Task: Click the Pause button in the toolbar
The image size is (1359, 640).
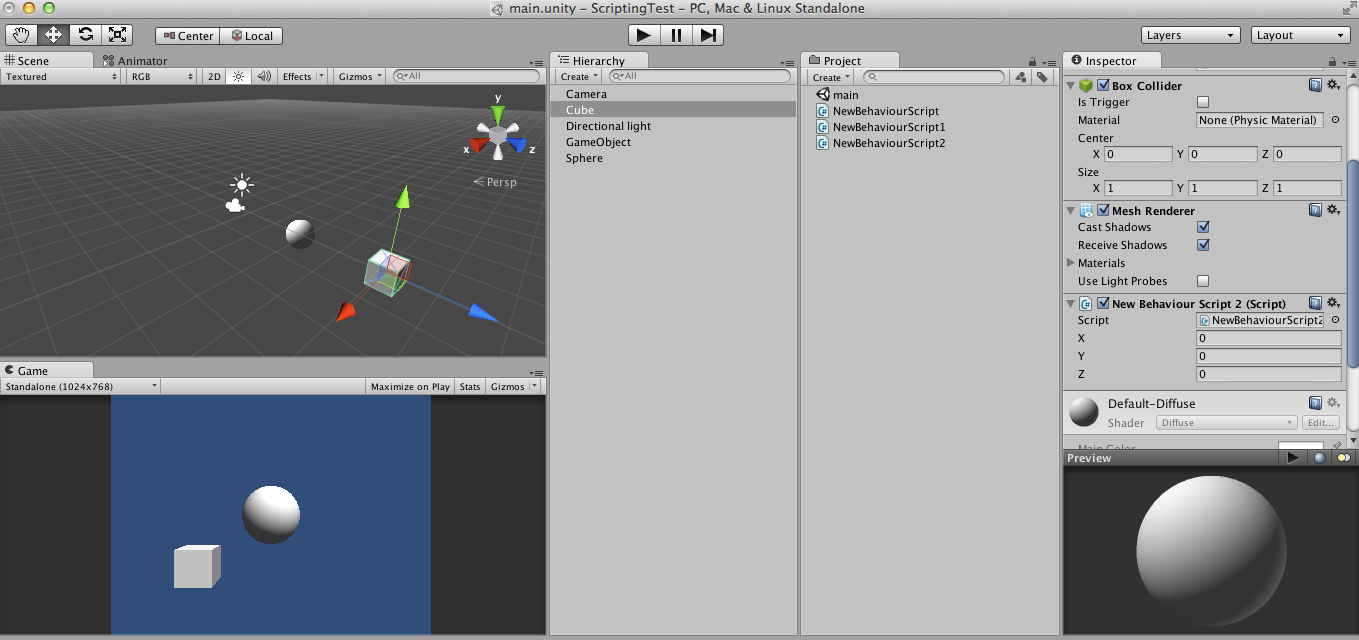Action: point(675,35)
